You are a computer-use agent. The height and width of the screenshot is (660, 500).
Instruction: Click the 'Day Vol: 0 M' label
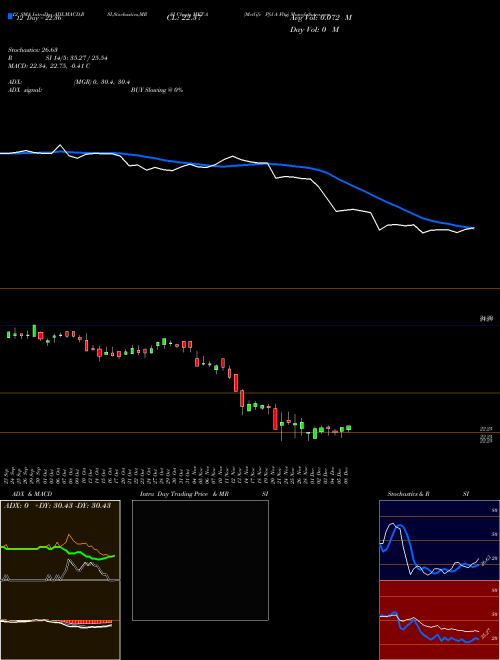click(314, 30)
